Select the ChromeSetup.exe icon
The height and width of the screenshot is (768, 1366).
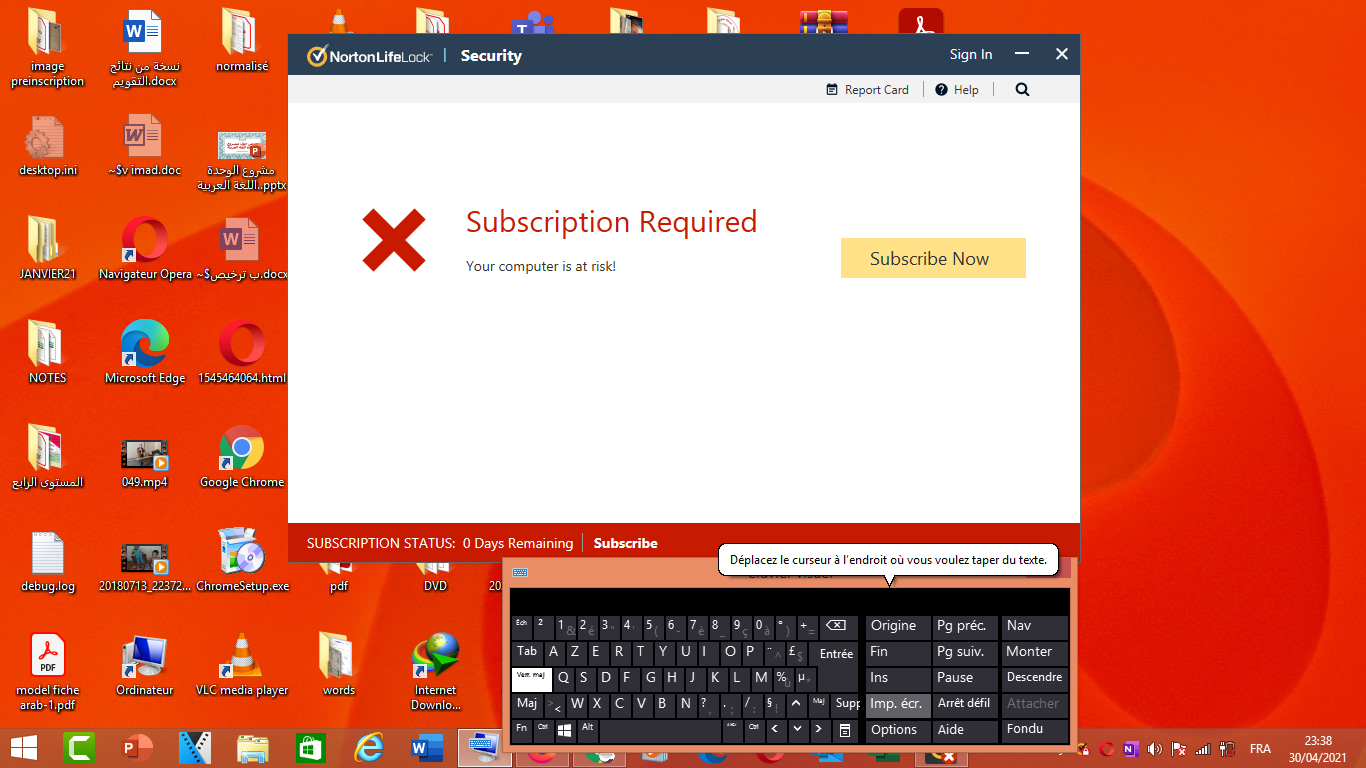click(242, 560)
